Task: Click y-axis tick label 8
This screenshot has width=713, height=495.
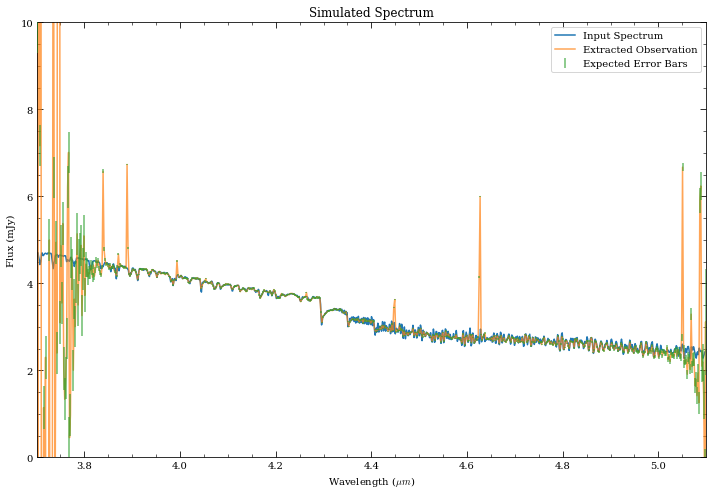Action: point(30,110)
